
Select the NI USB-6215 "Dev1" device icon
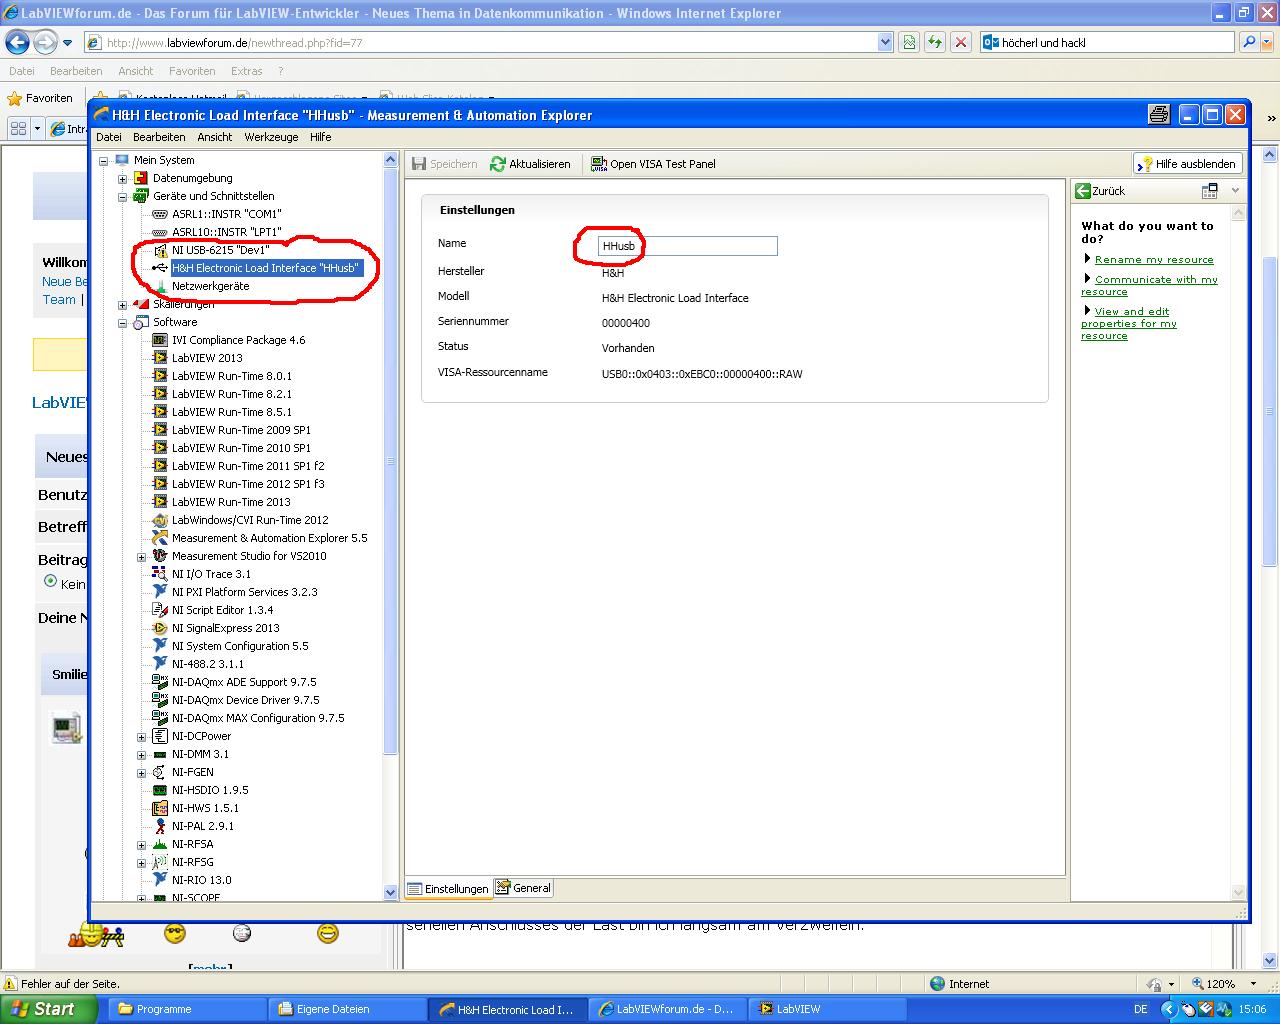click(160, 250)
